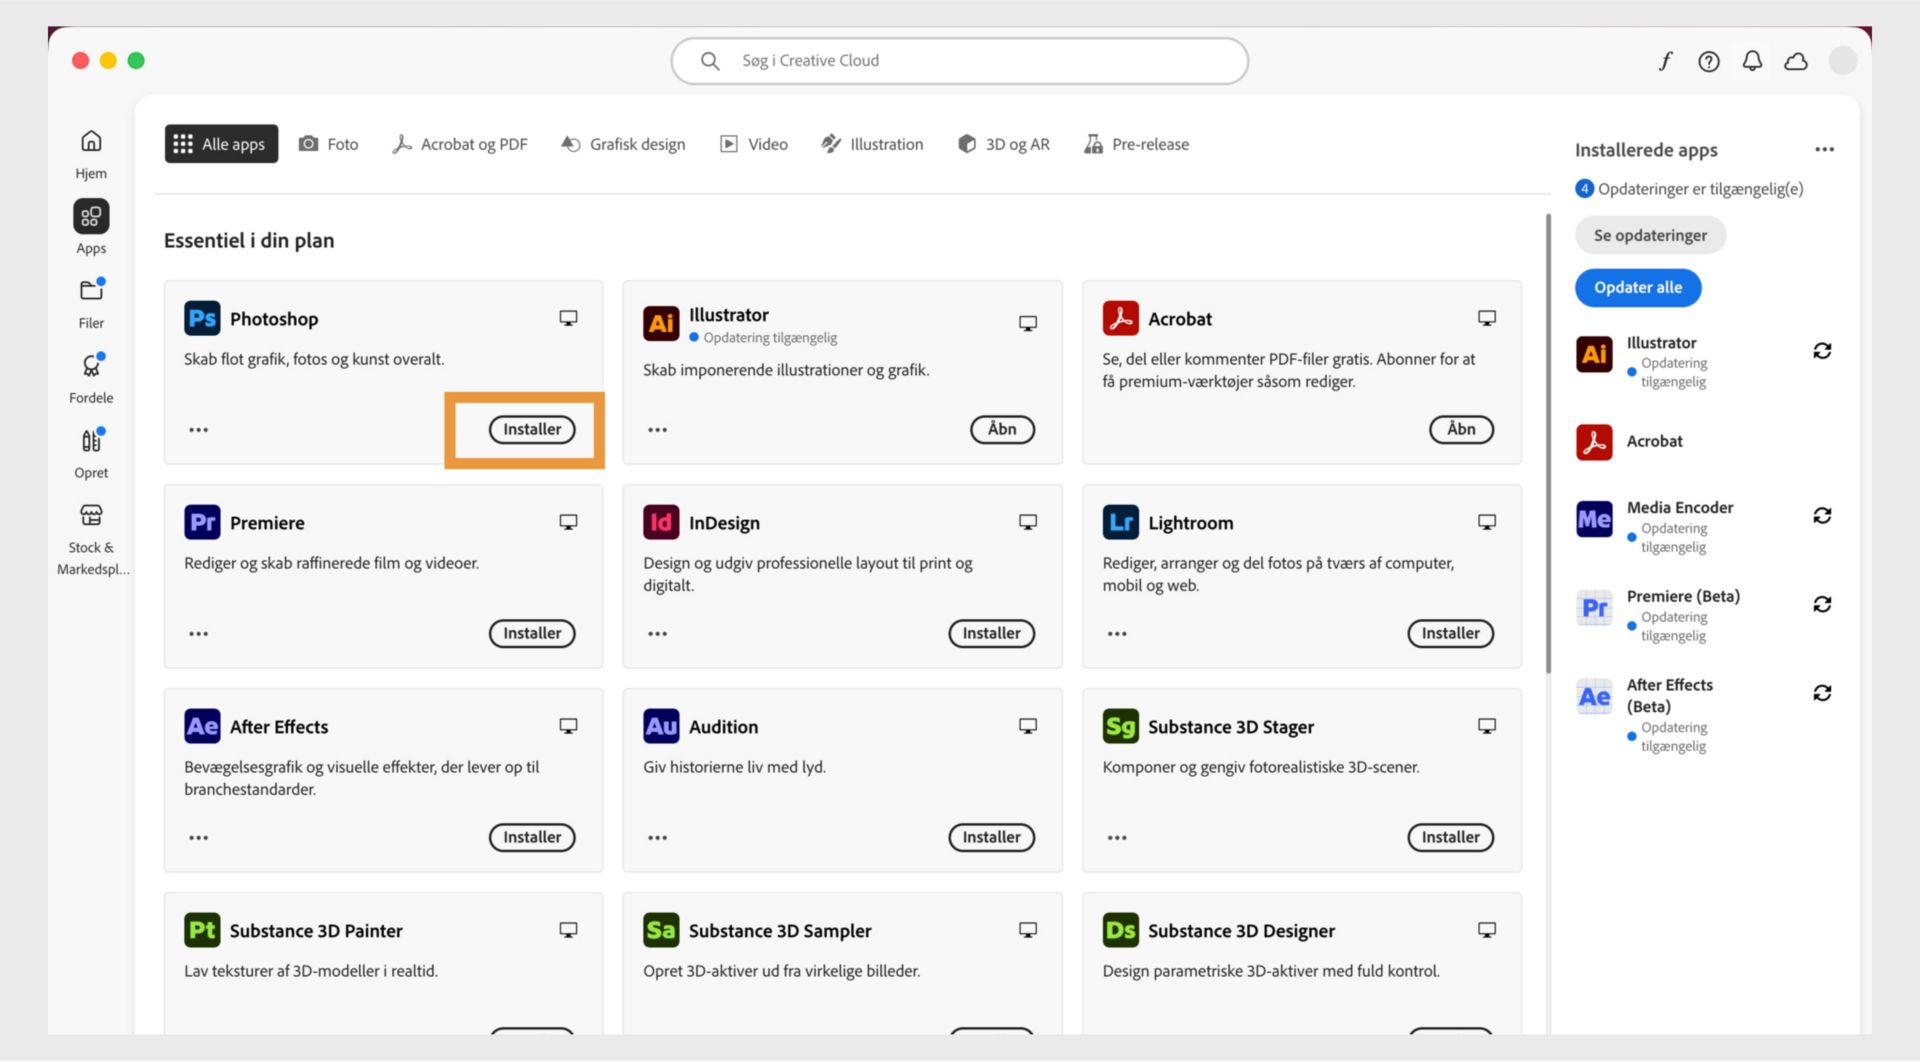Open Illustrator card more options dots
The height and width of the screenshot is (1062, 1920).
(657, 430)
